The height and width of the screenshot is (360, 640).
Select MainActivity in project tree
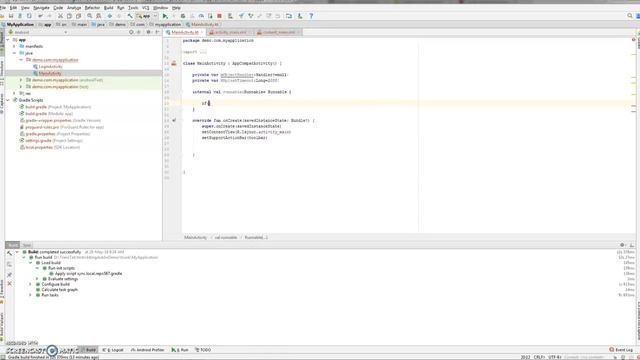[x=50, y=73]
